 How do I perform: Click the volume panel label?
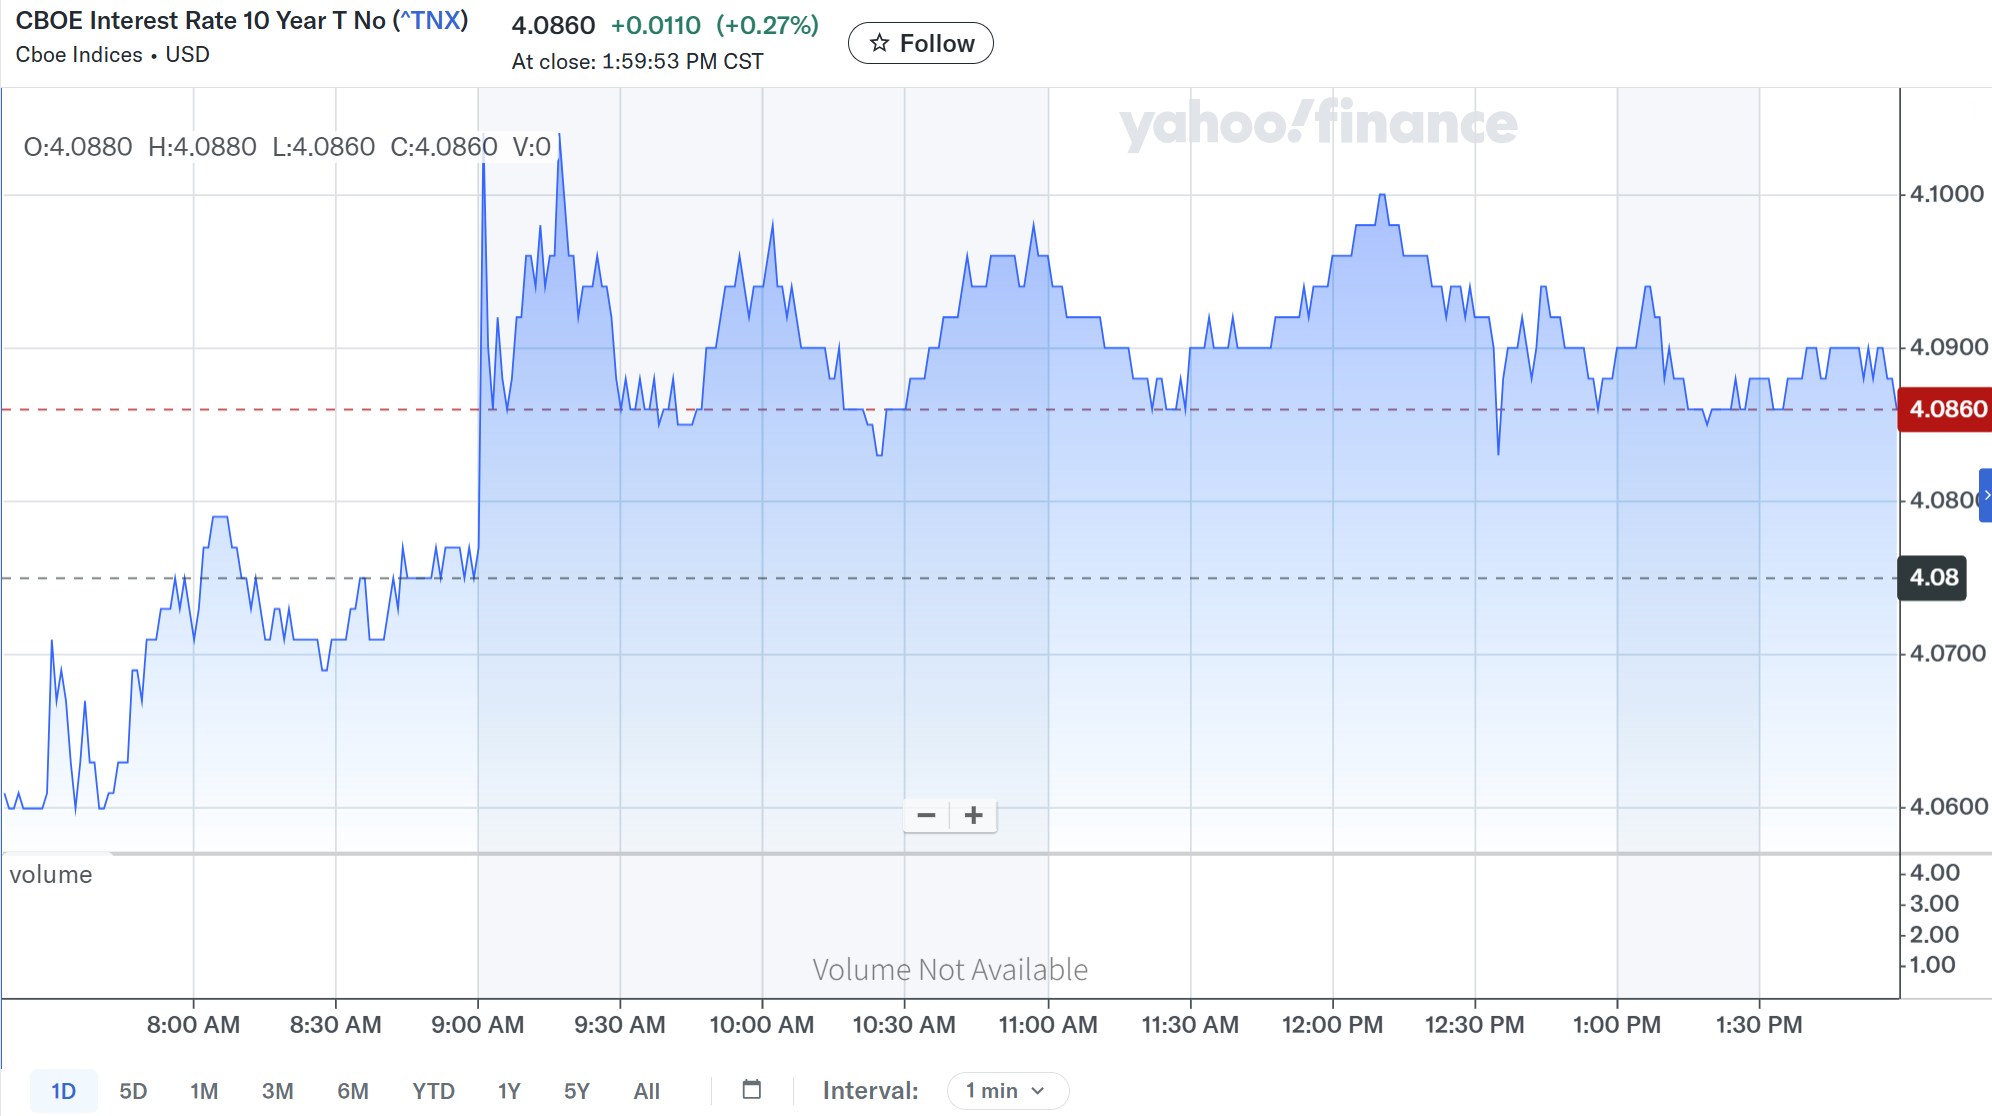[51, 875]
